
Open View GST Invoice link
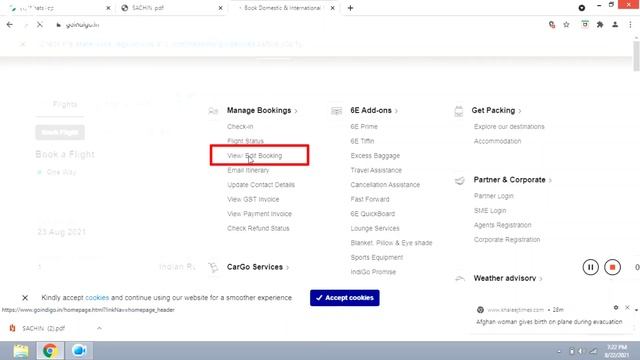tap(253, 200)
